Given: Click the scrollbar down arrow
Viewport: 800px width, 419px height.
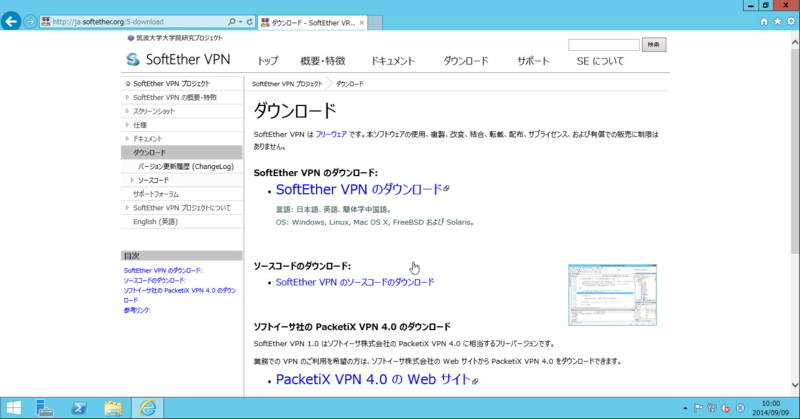Looking at the screenshot, I should 795,385.
